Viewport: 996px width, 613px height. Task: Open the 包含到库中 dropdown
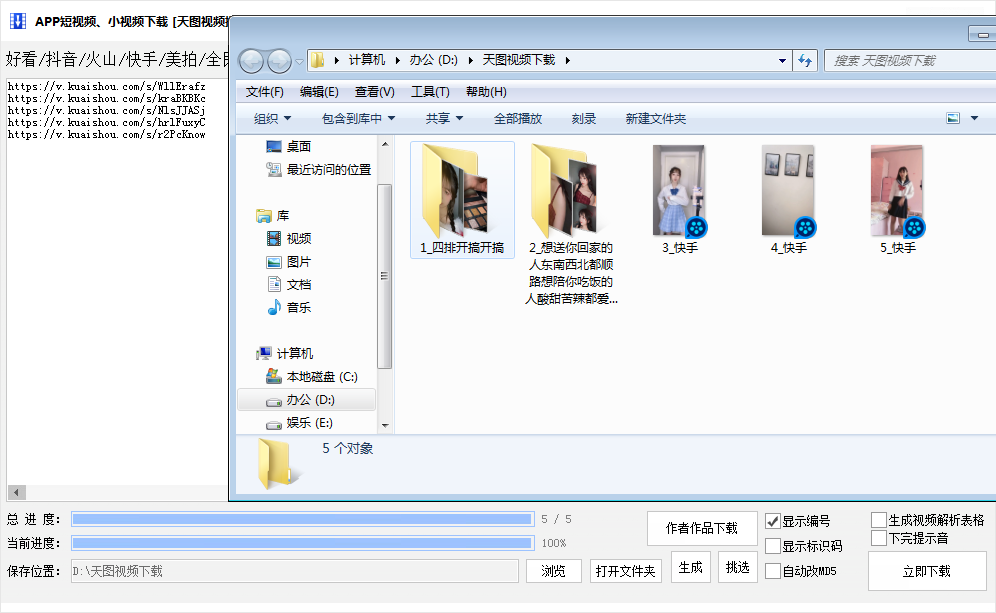click(358, 119)
